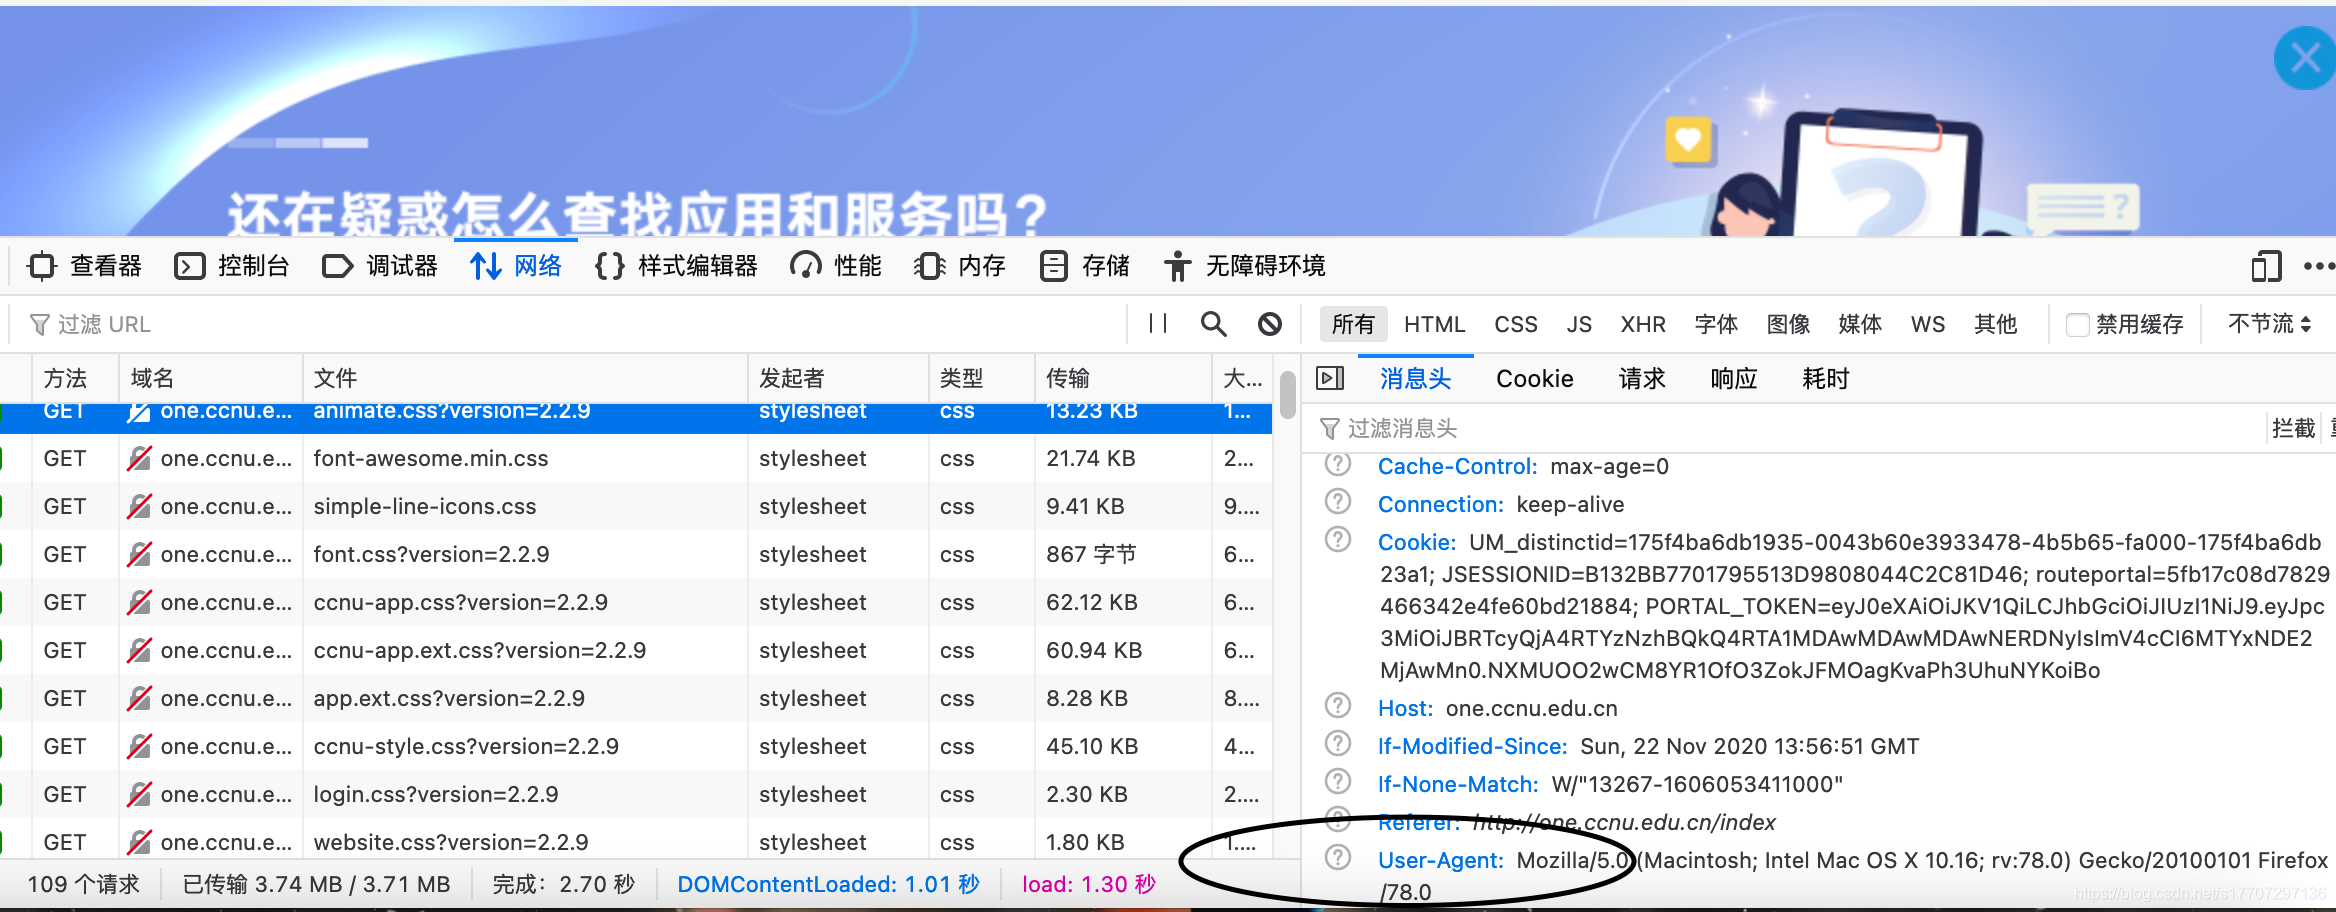The width and height of the screenshot is (2336, 912).
Task: Open the 内存 memory panel
Action: click(960, 266)
